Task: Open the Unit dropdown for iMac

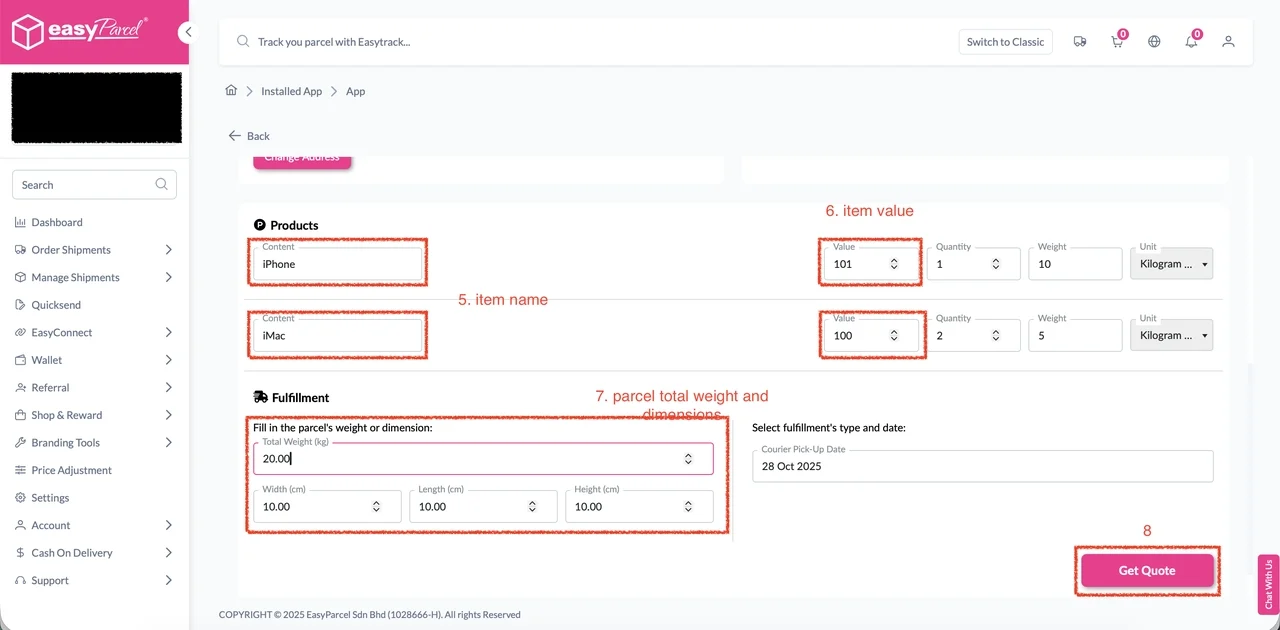Action: [1171, 336]
